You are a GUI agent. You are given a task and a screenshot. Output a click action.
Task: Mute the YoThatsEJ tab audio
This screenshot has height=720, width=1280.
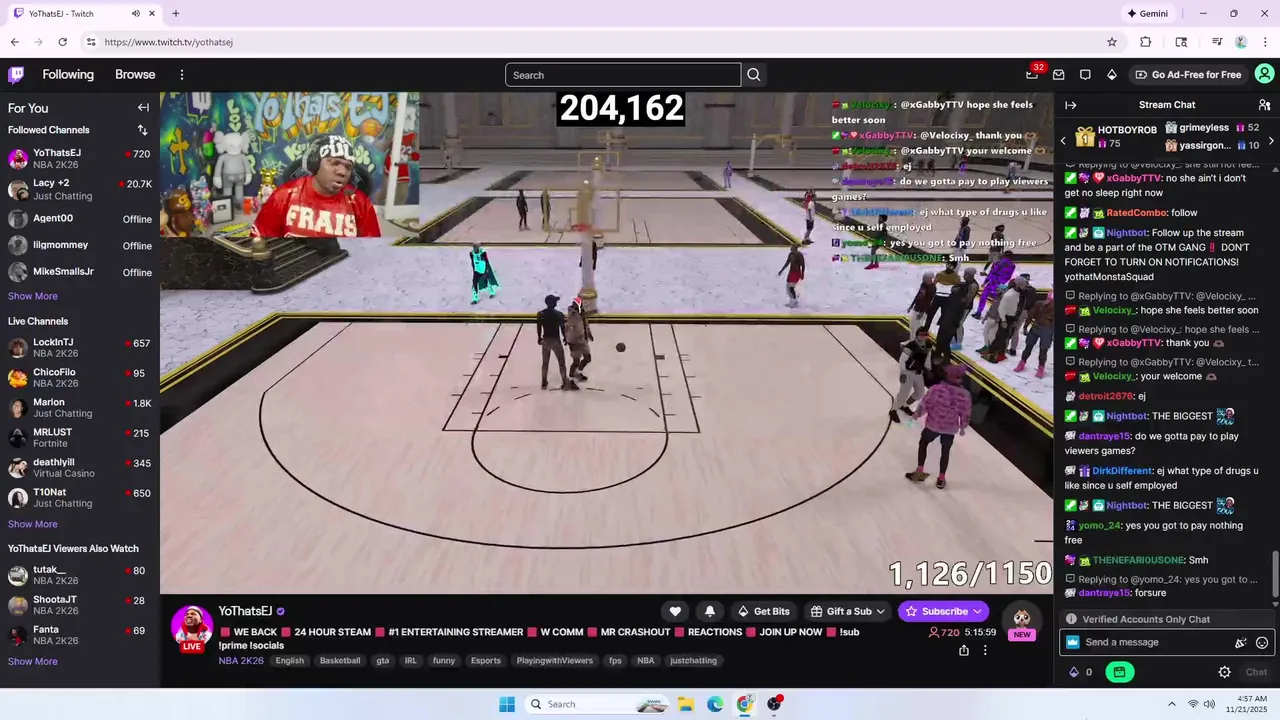tap(136, 14)
